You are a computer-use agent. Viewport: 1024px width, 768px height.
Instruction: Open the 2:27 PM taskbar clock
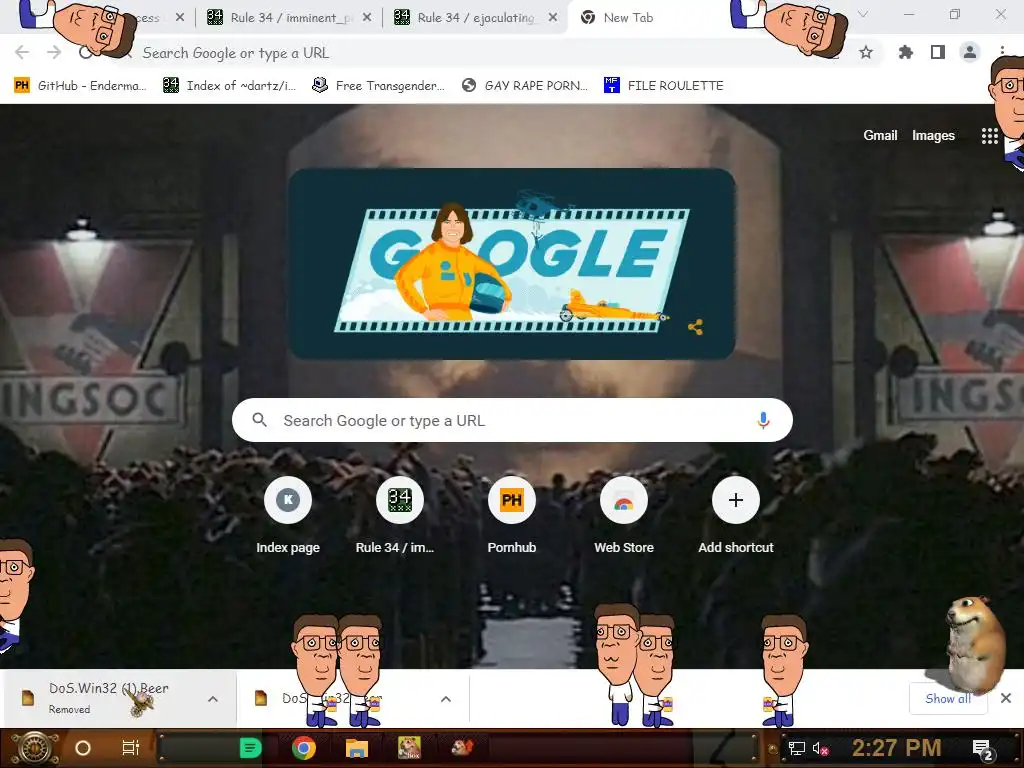coord(897,748)
